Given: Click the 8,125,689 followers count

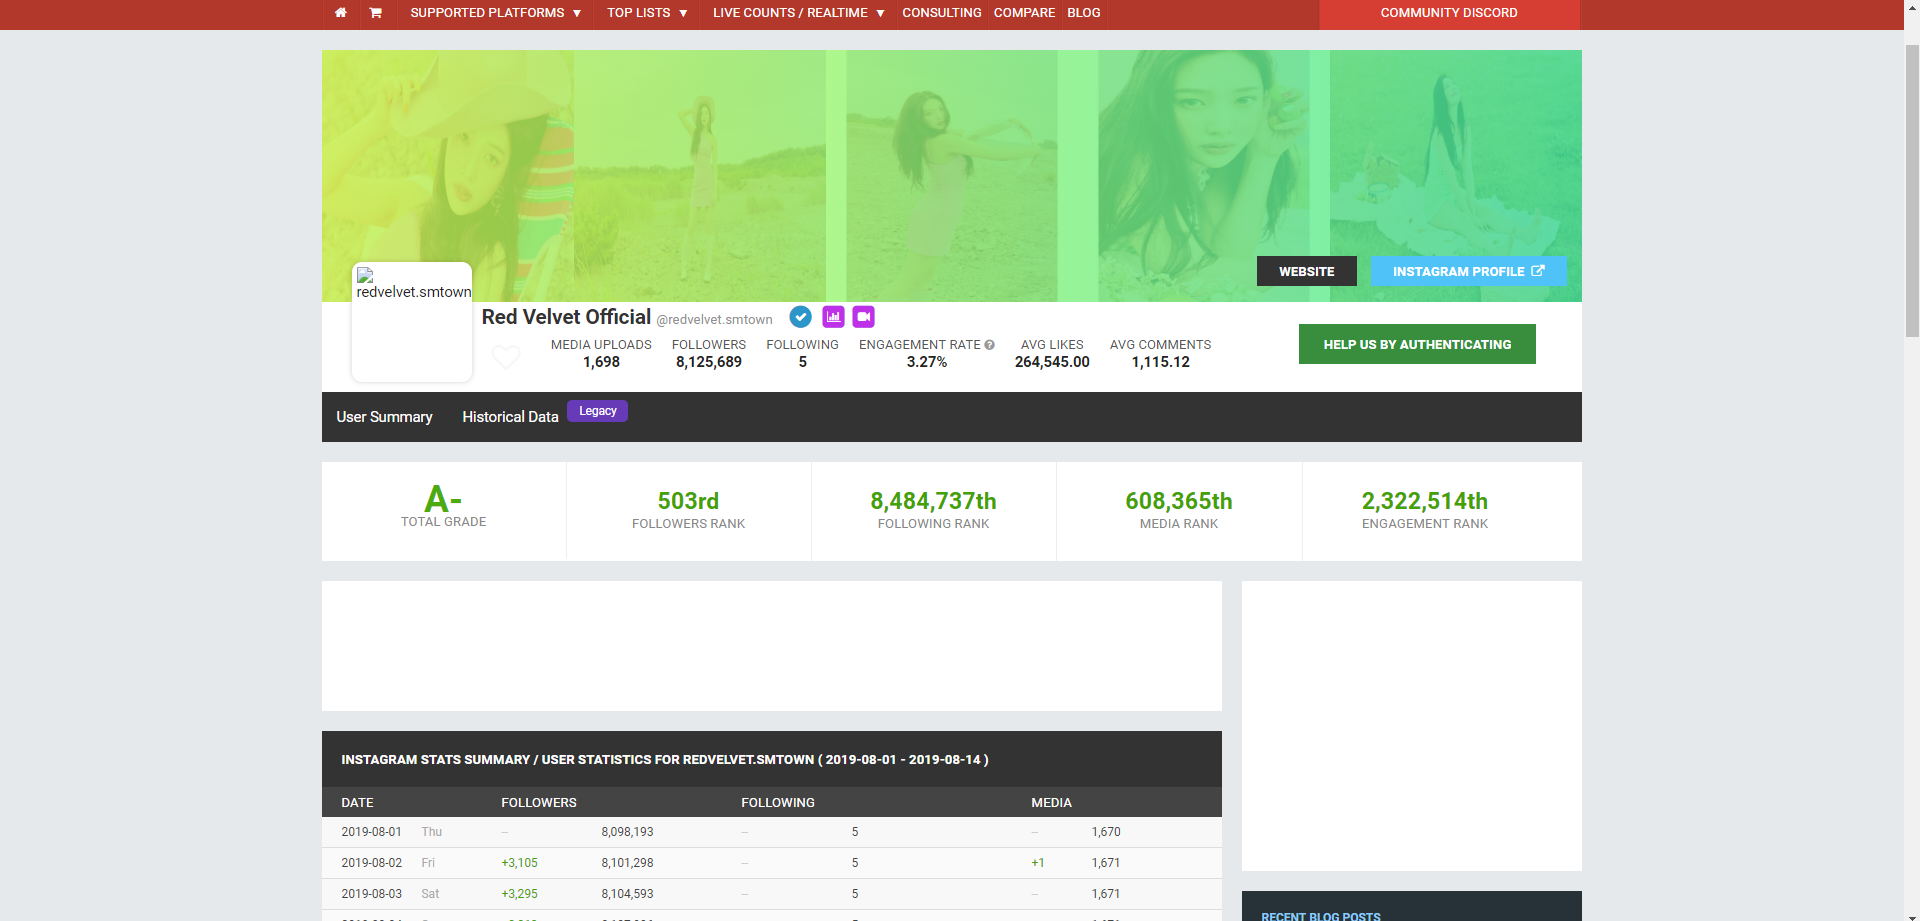Looking at the screenshot, I should (x=709, y=362).
